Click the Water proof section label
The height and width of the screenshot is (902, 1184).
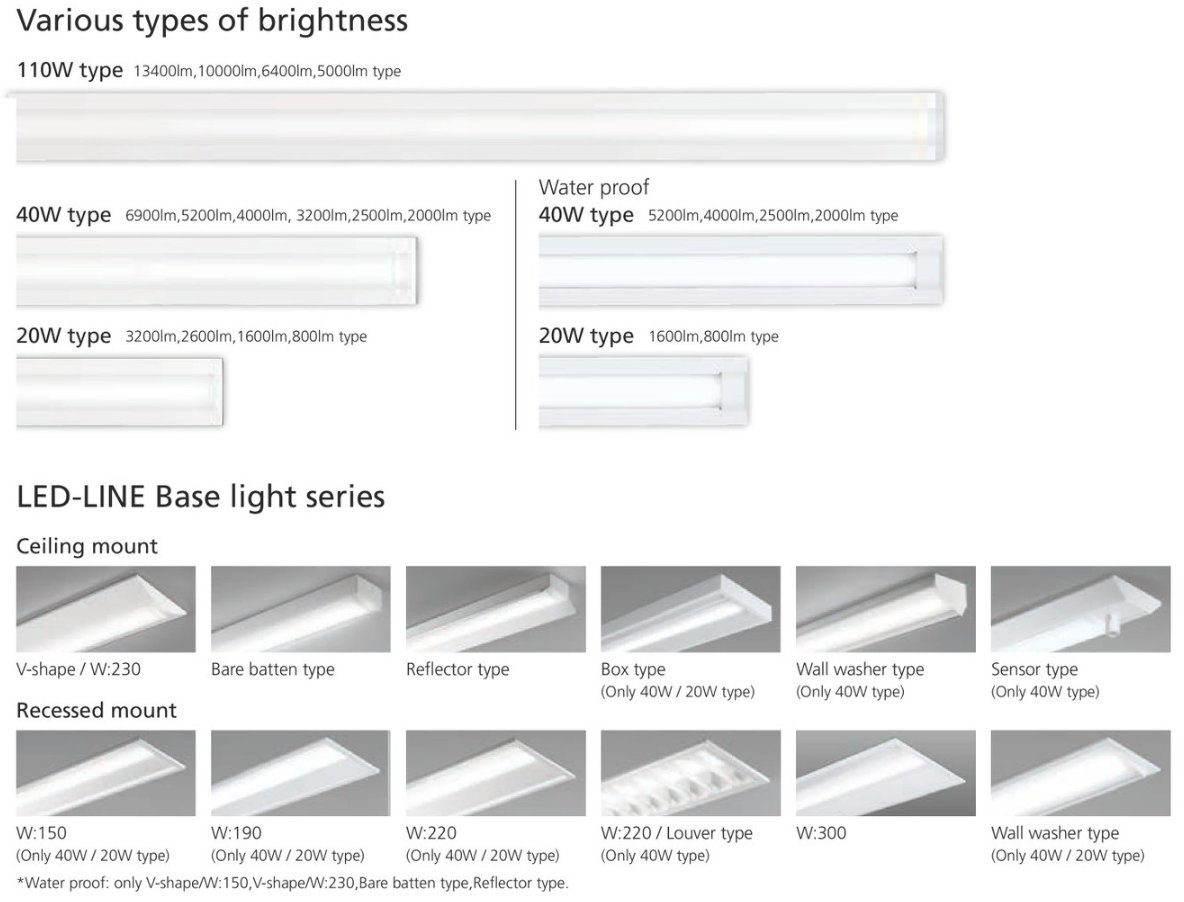[x=594, y=187]
